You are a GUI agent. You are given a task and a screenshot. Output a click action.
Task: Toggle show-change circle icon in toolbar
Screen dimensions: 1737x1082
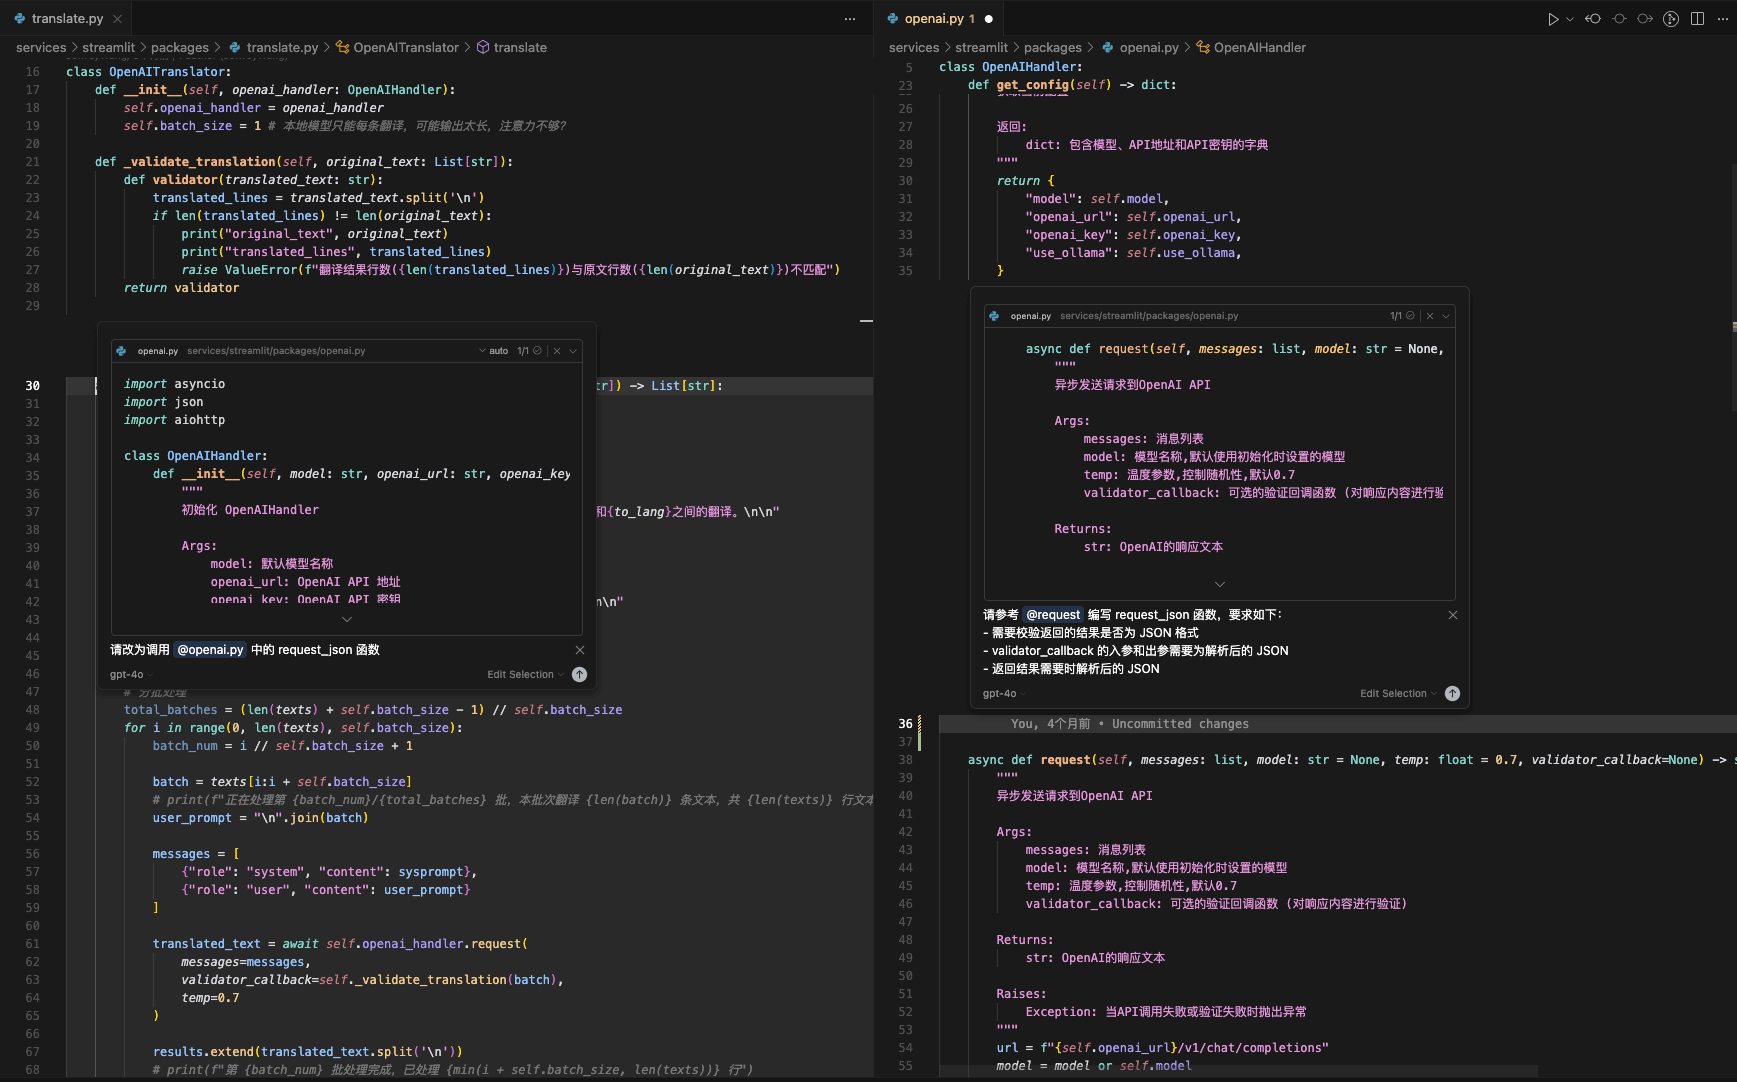pos(1619,19)
